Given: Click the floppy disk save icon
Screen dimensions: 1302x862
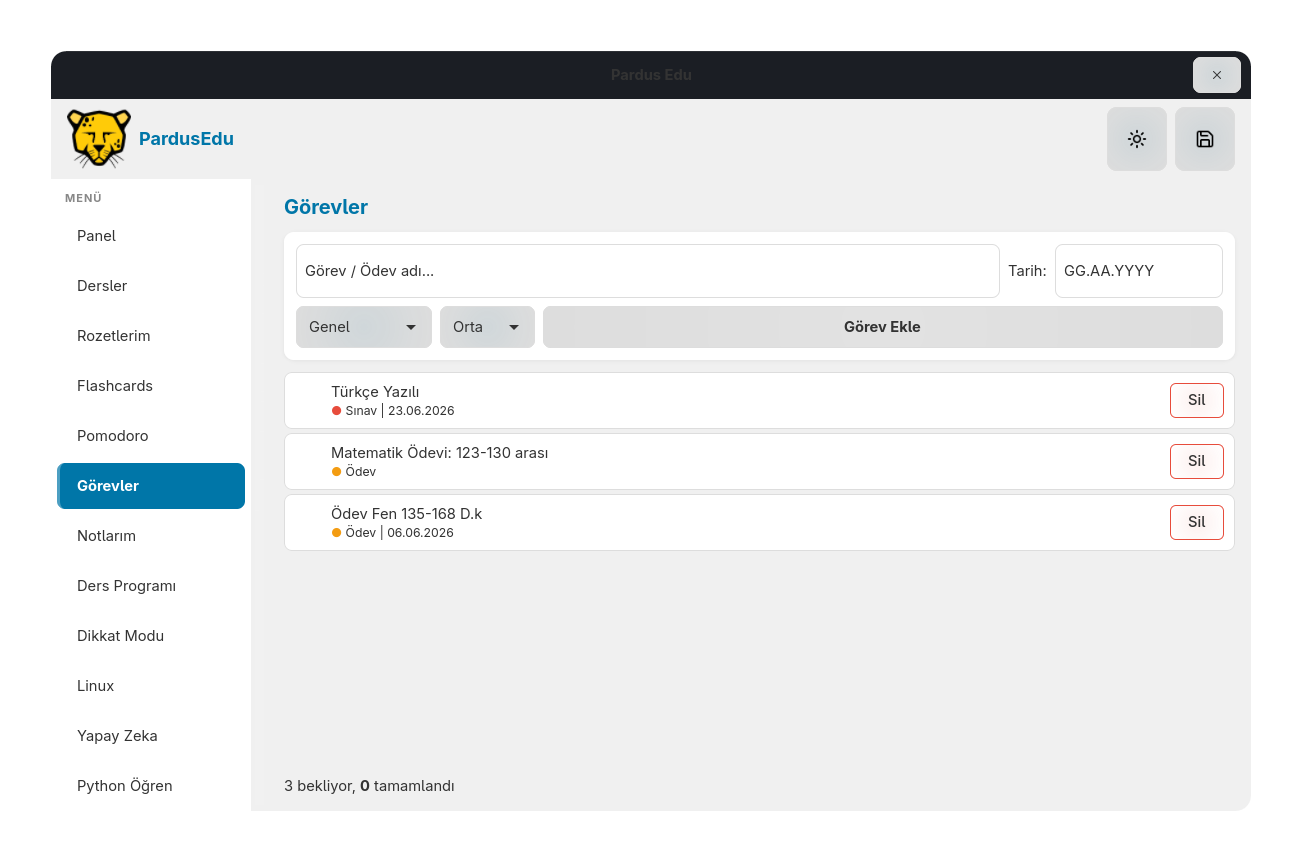Looking at the screenshot, I should pyautogui.click(x=1204, y=139).
